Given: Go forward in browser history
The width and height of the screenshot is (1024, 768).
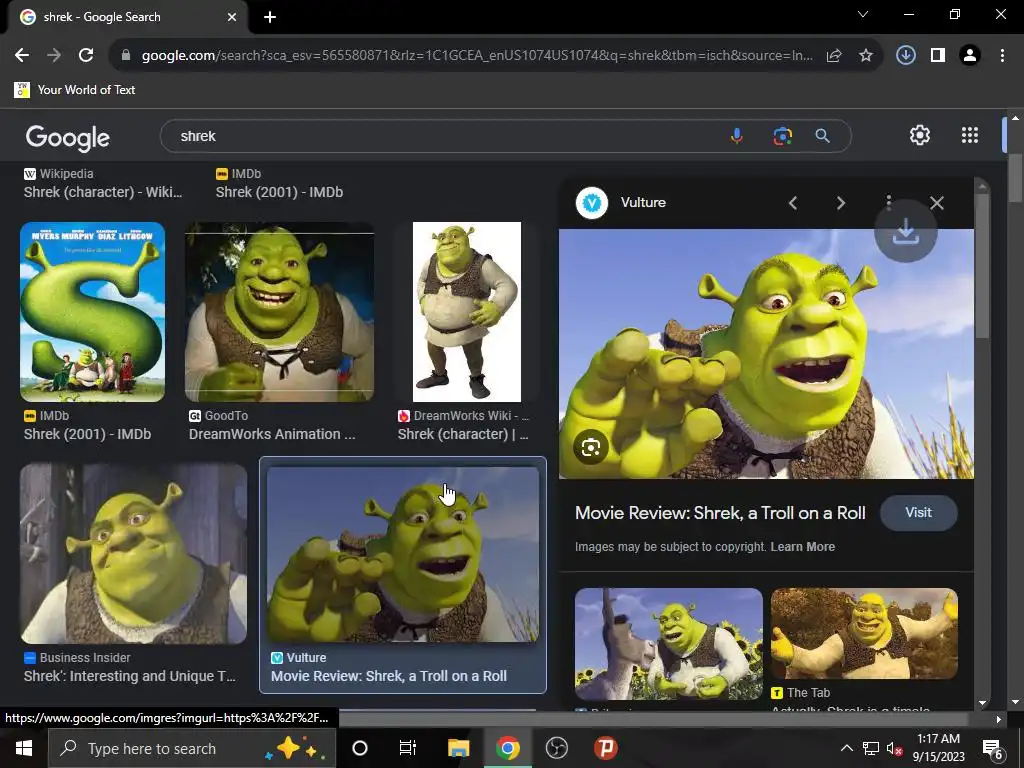Looking at the screenshot, I should (54, 56).
